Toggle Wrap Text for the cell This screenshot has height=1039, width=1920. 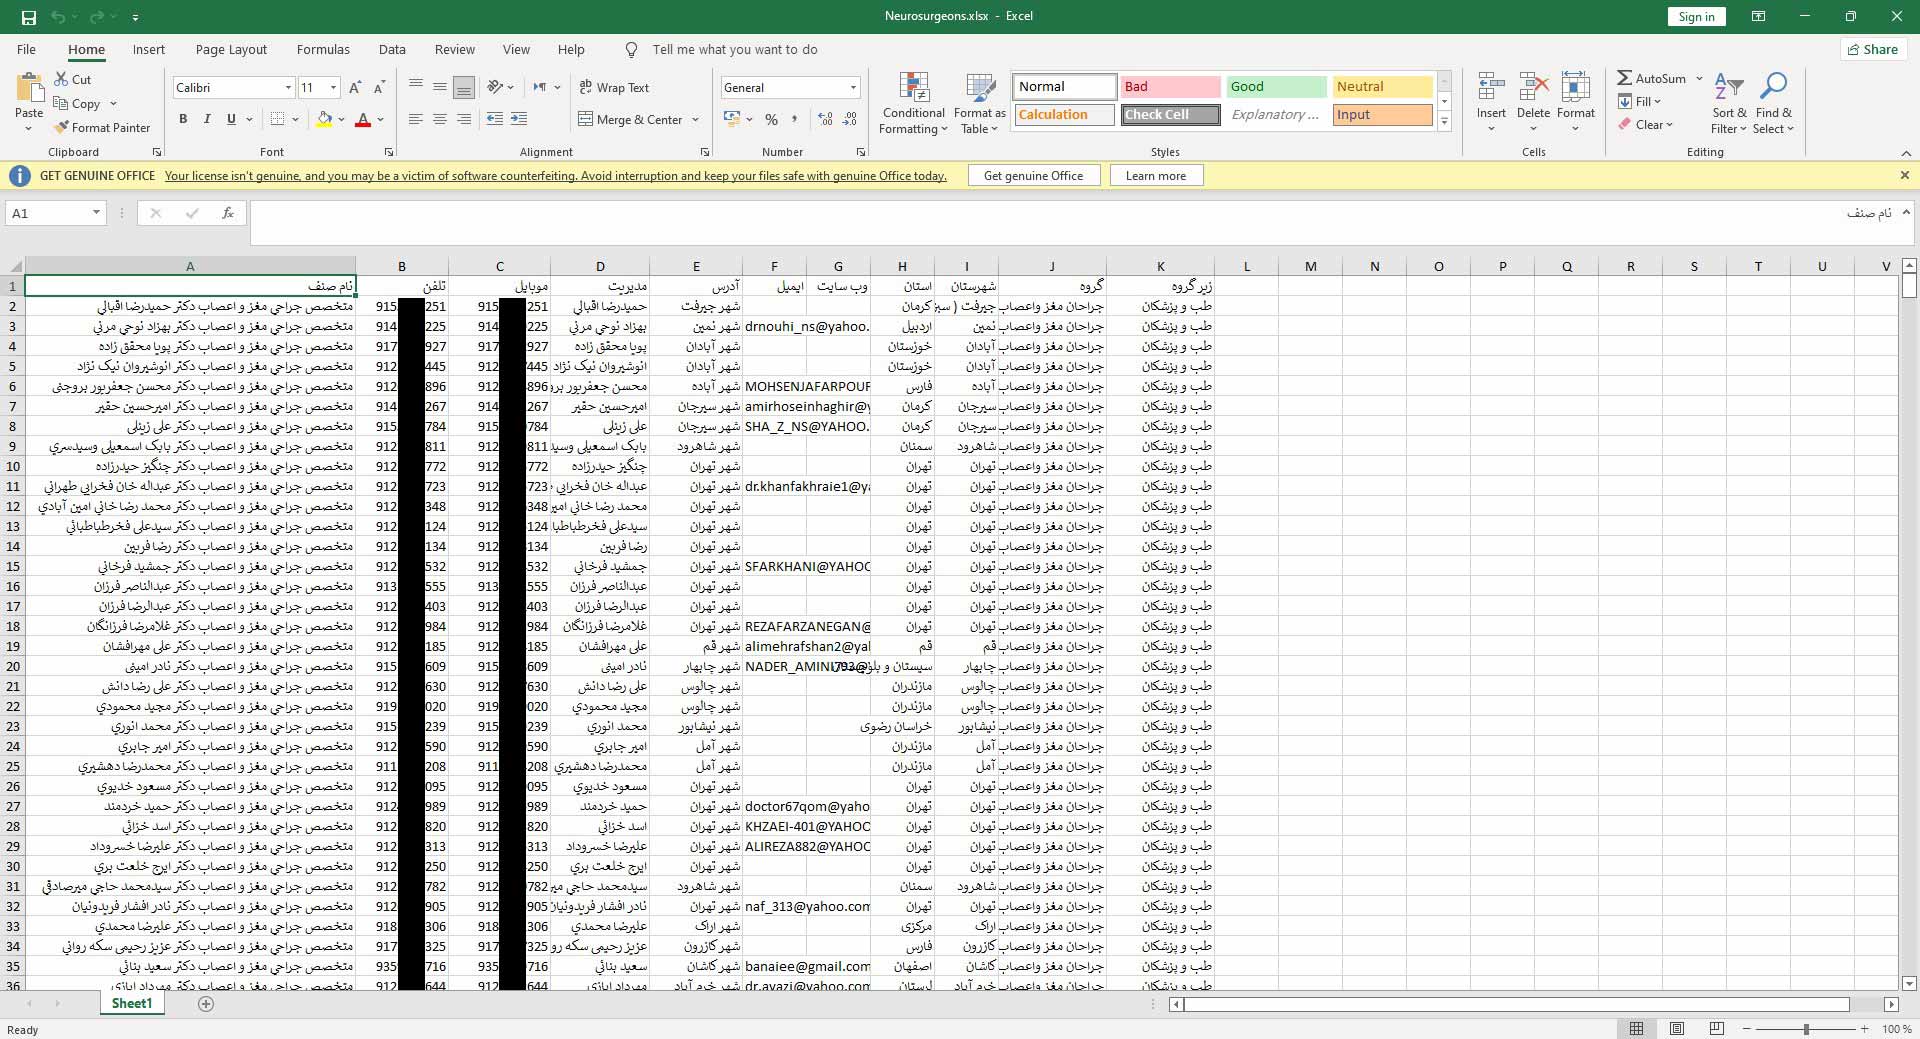click(x=614, y=88)
